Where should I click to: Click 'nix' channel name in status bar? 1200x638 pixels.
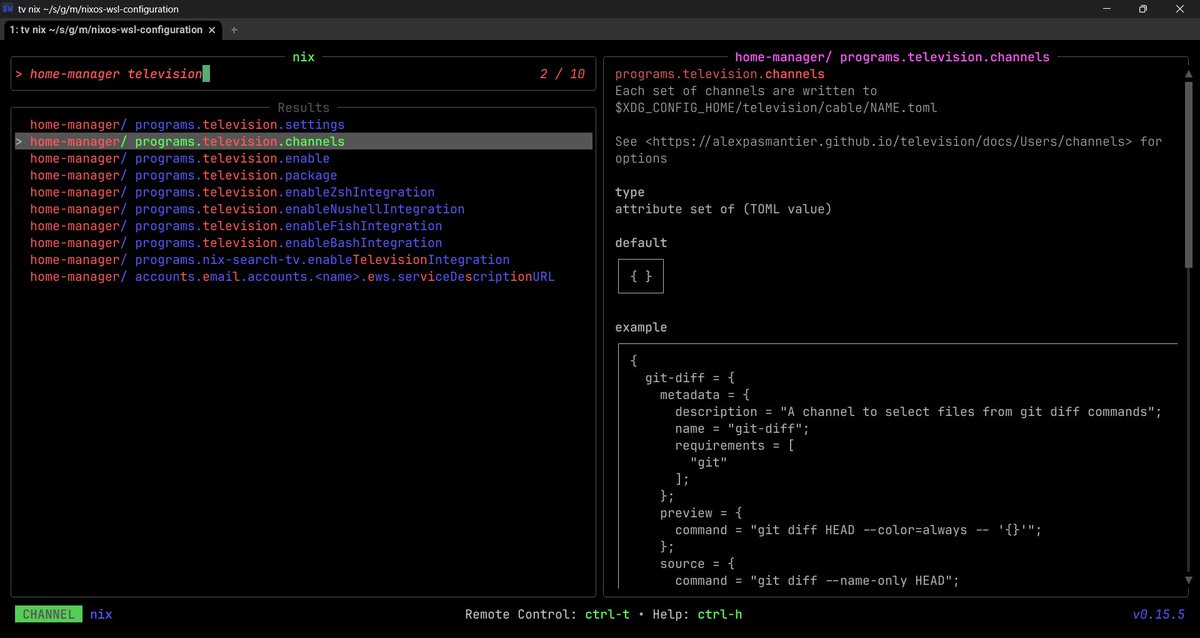(101, 614)
